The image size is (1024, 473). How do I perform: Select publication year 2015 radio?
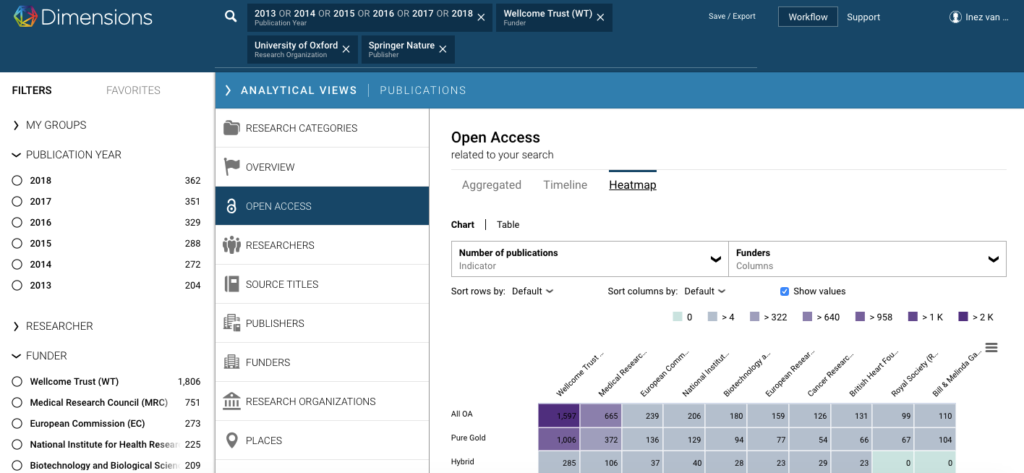(x=17, y=244)
